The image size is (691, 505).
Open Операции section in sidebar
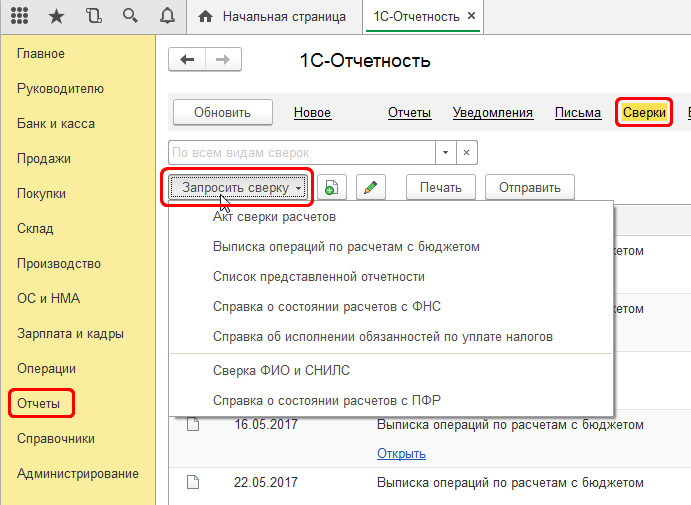(x=46, y=369)
